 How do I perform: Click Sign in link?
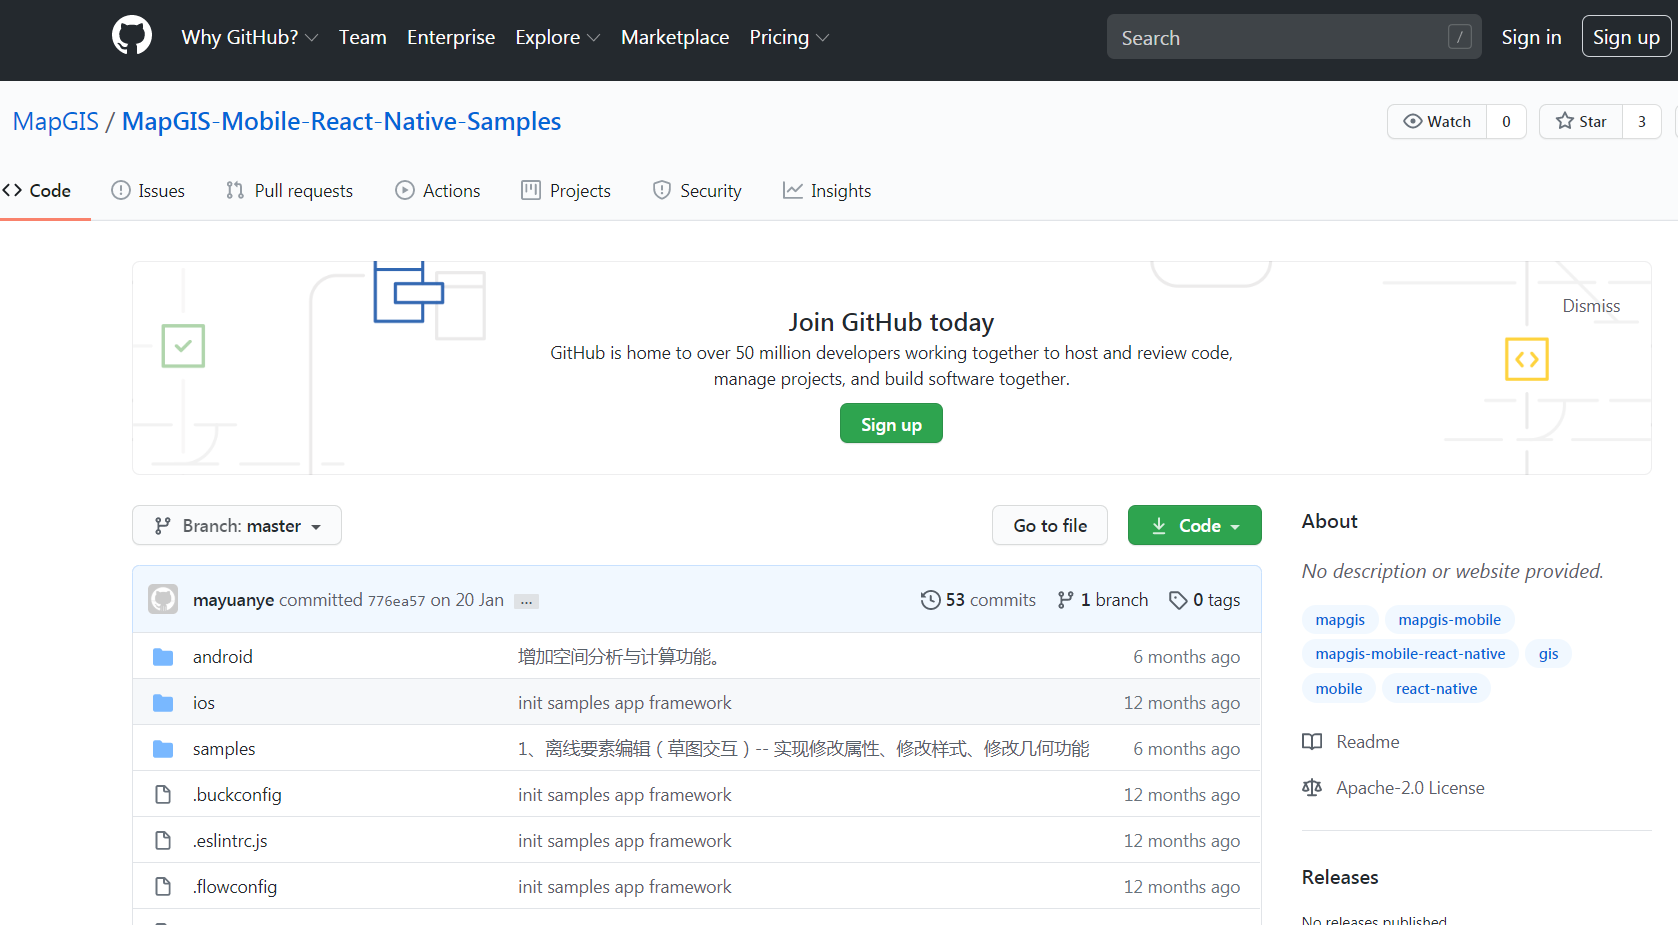(x=1531, y=37)
